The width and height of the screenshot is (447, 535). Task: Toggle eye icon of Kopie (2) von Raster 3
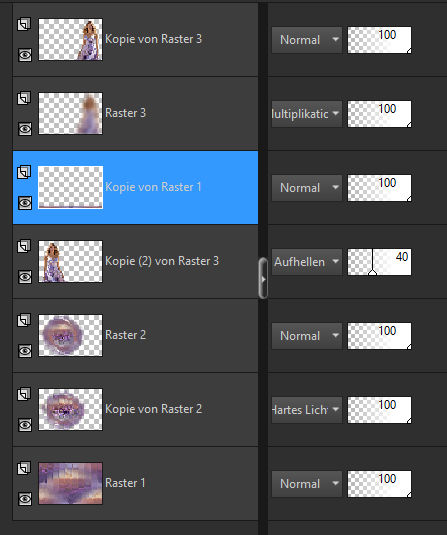tap(25, 277)
